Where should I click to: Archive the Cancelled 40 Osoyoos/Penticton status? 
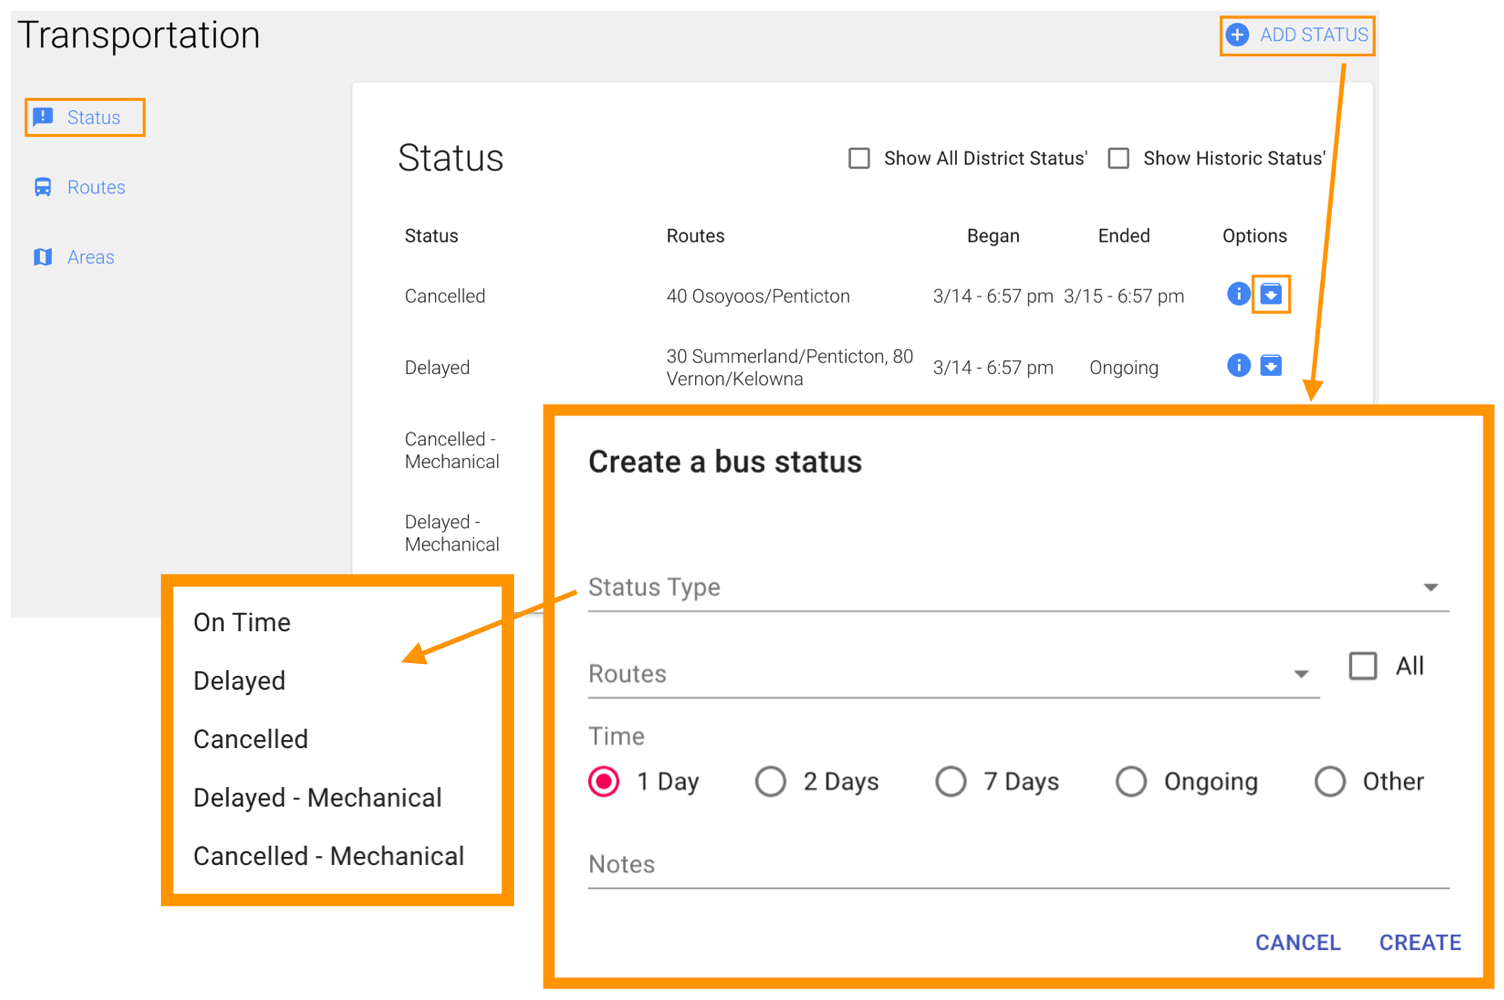pyautogui.click(x=1271, y=294)
